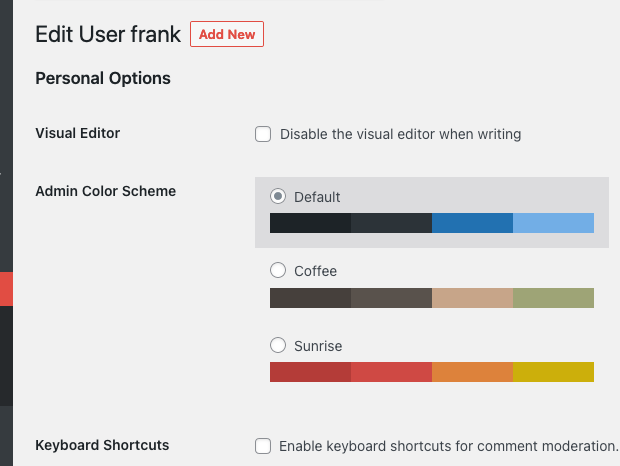Click the olive green swatch in Coffee scheme

click(553, 298)
